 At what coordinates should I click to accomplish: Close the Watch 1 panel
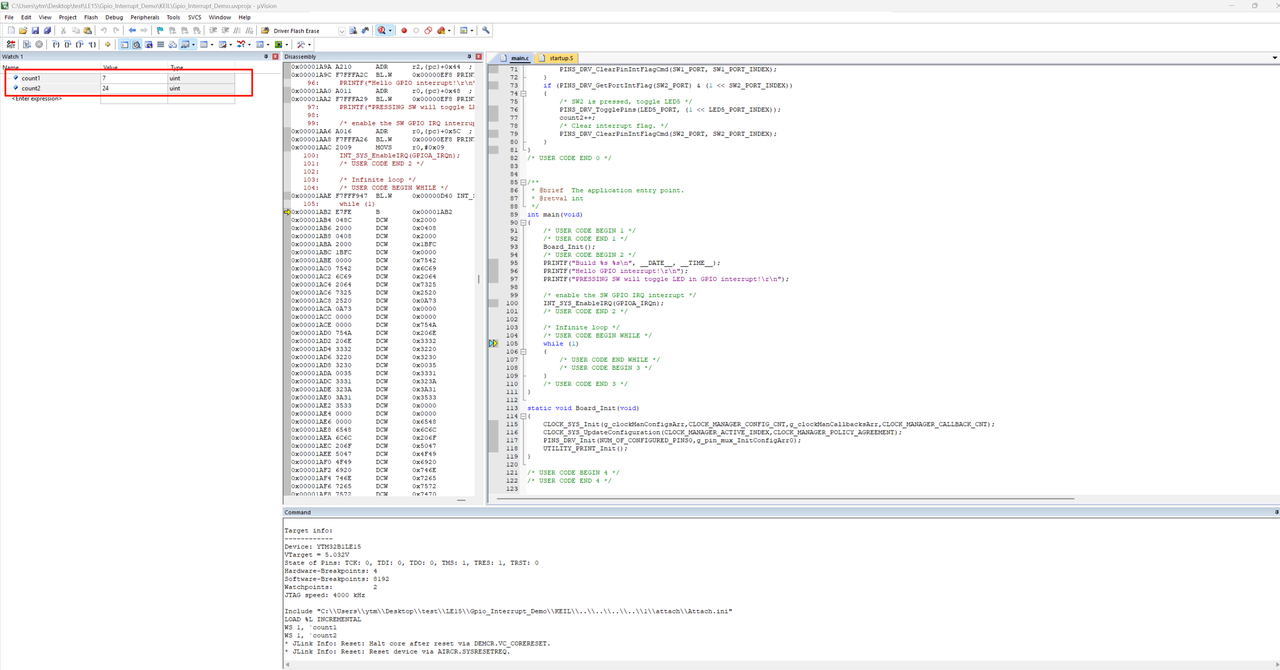[275, 57]
